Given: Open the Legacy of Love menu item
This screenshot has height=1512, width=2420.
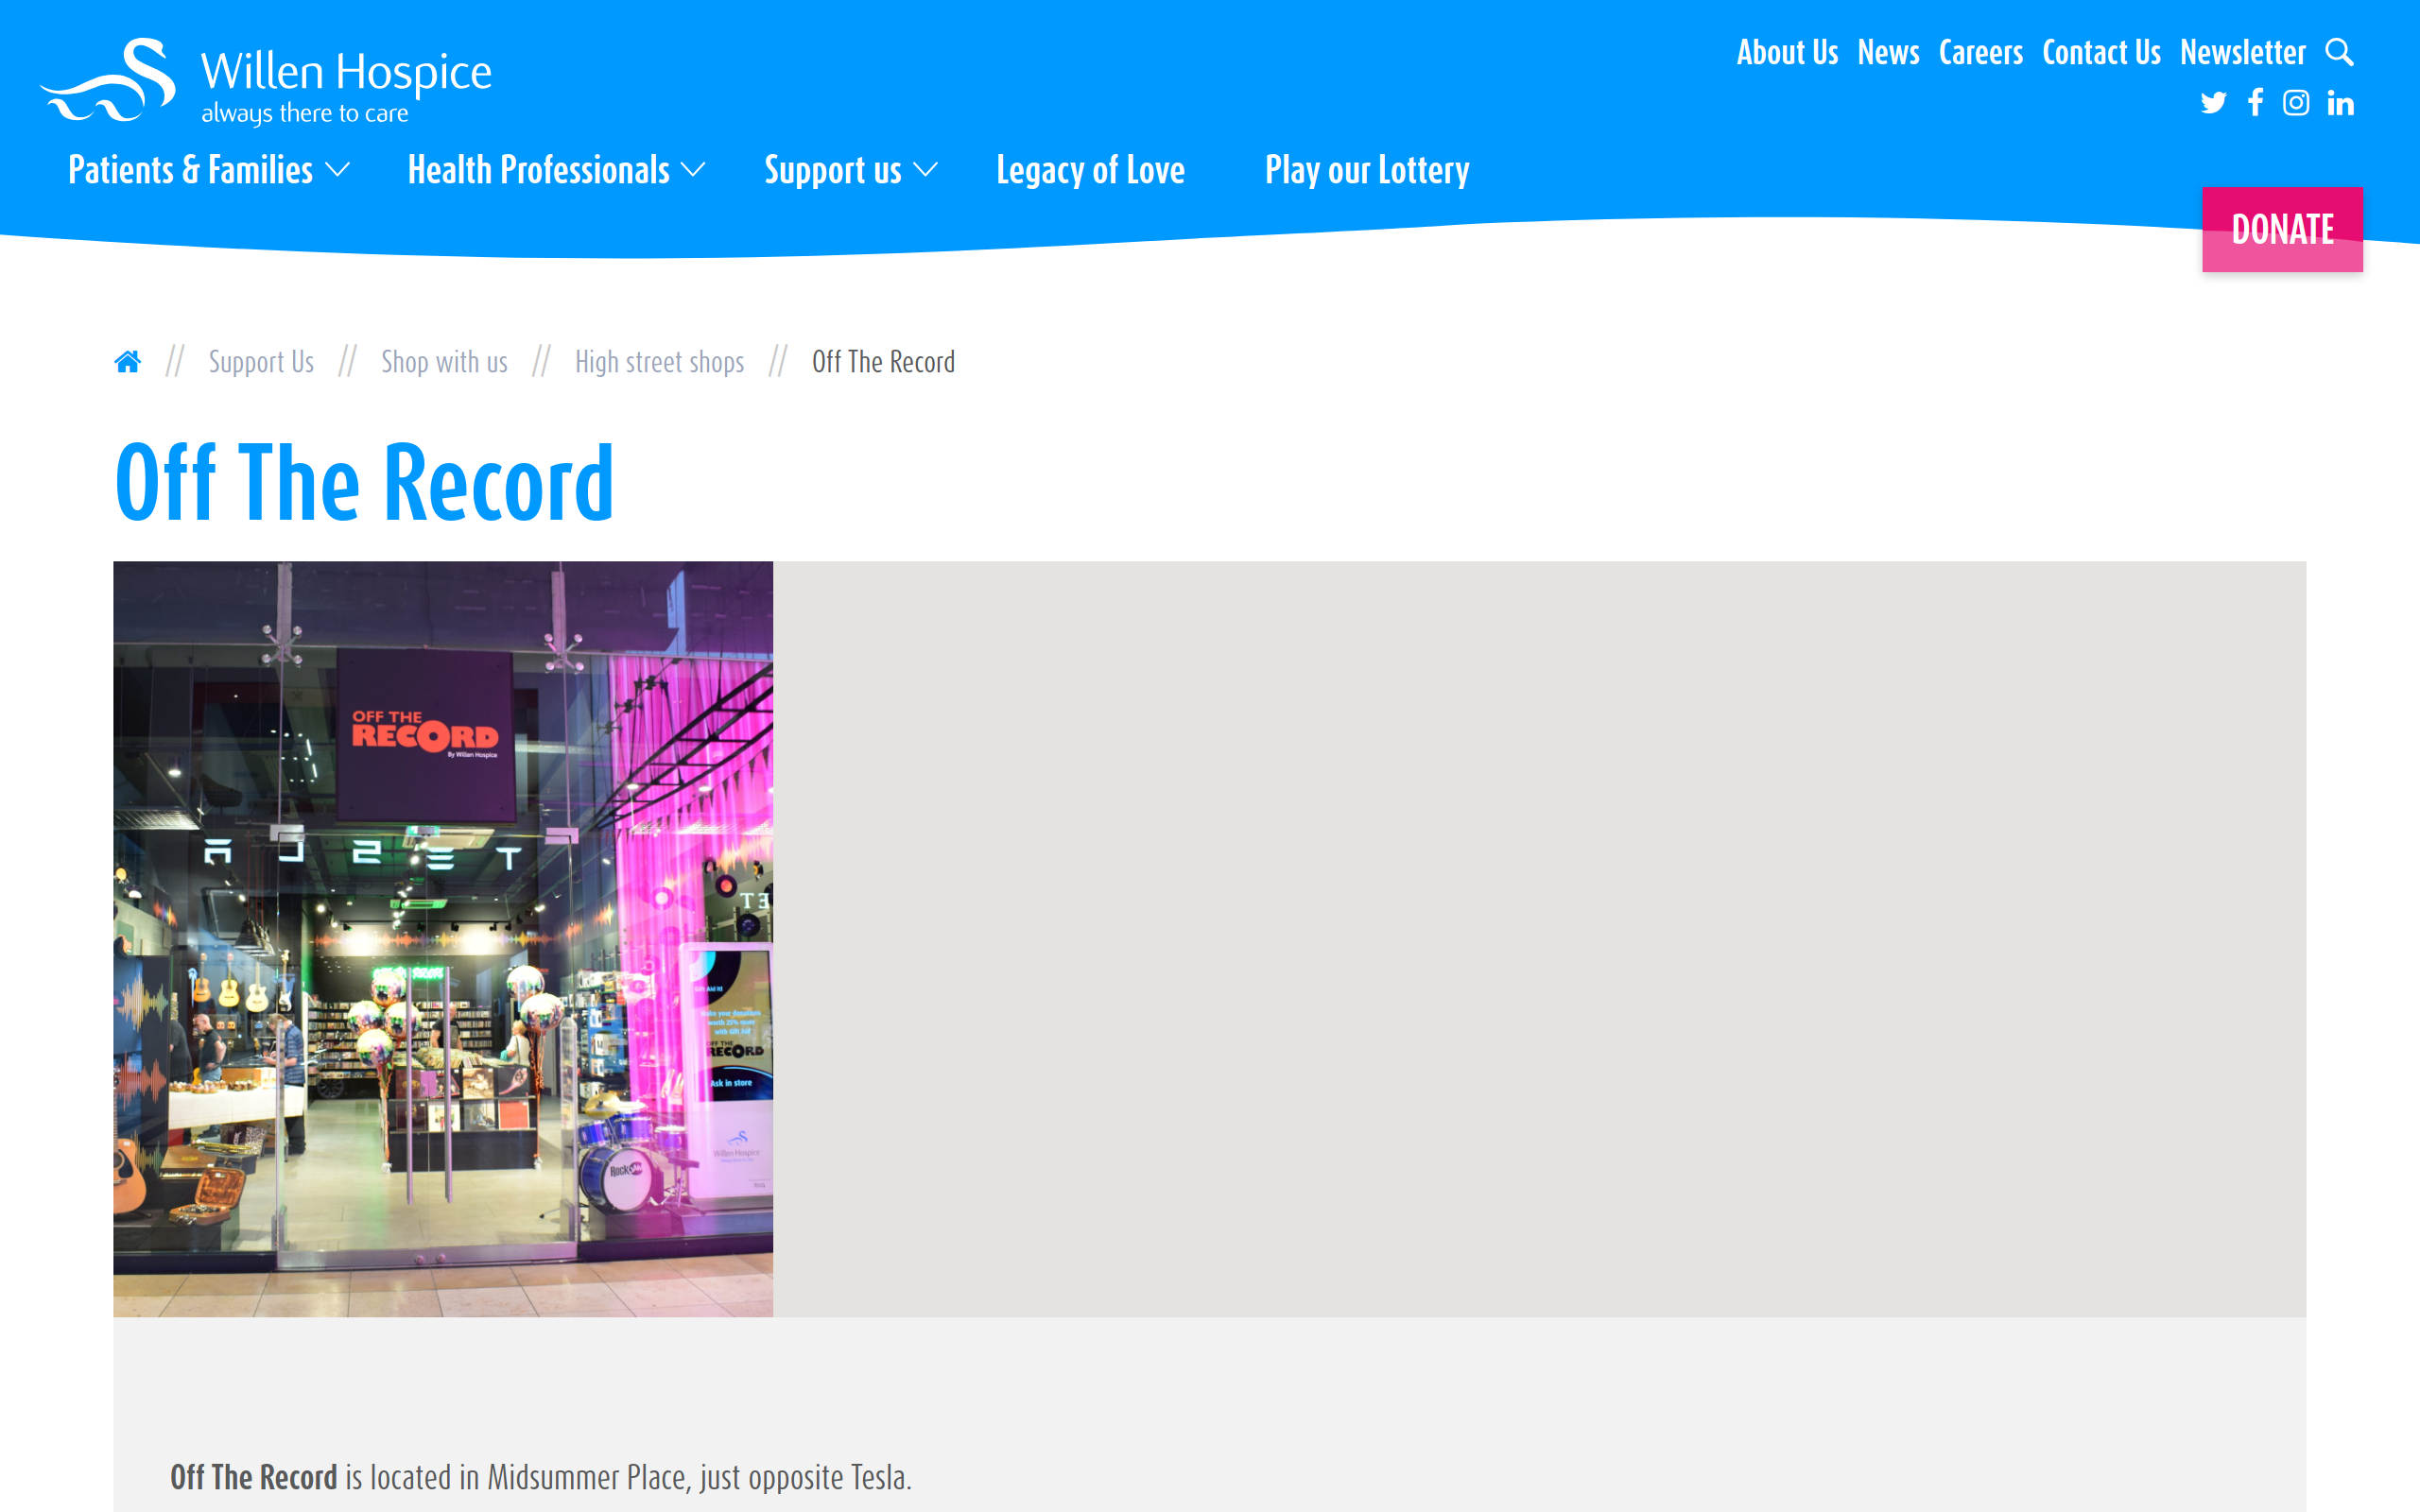Looking at the screenshot, I should click(x=1091, y=170).
